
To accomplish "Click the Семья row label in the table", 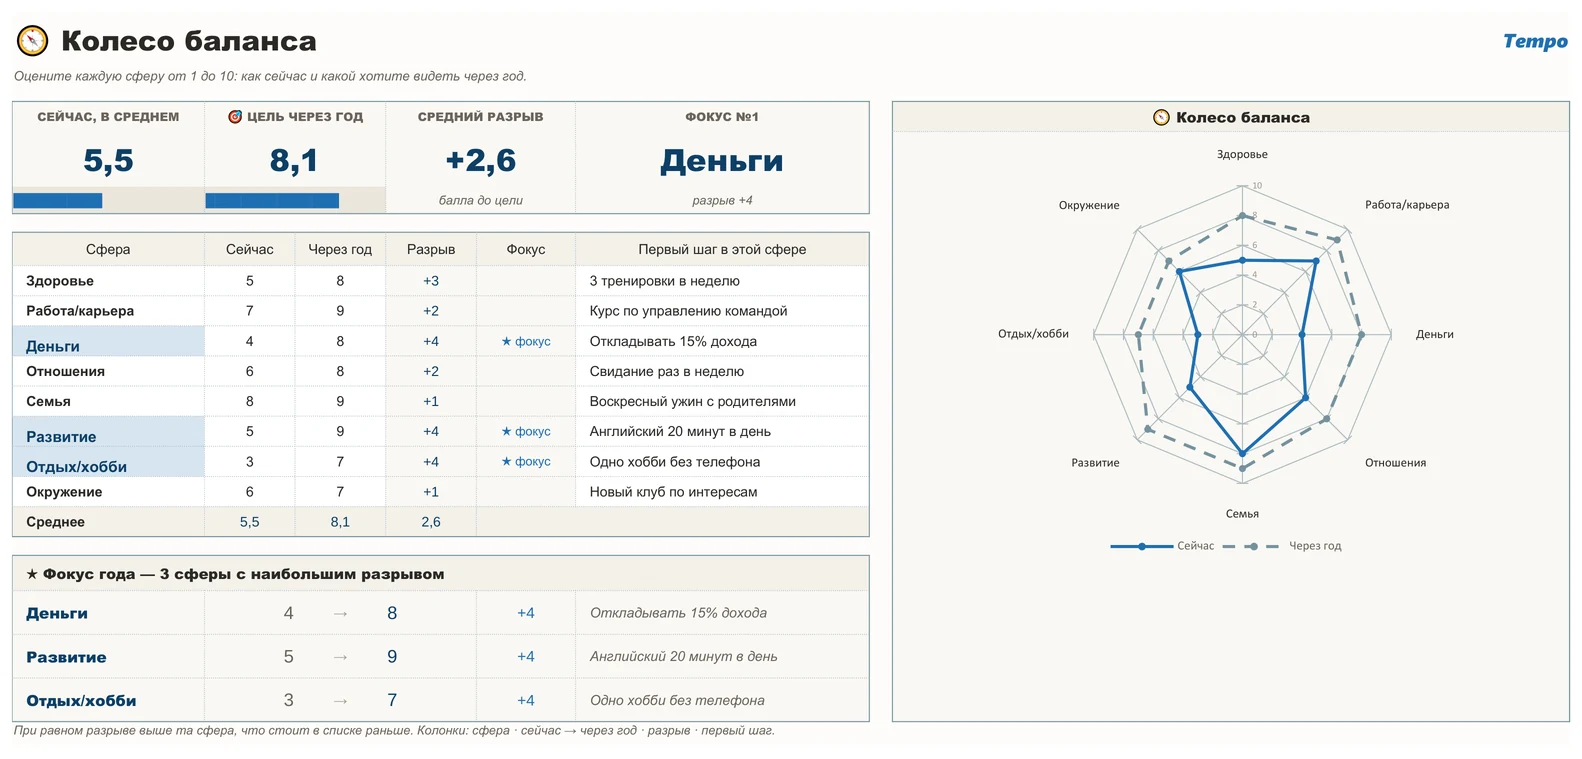I will pos(48,401).
